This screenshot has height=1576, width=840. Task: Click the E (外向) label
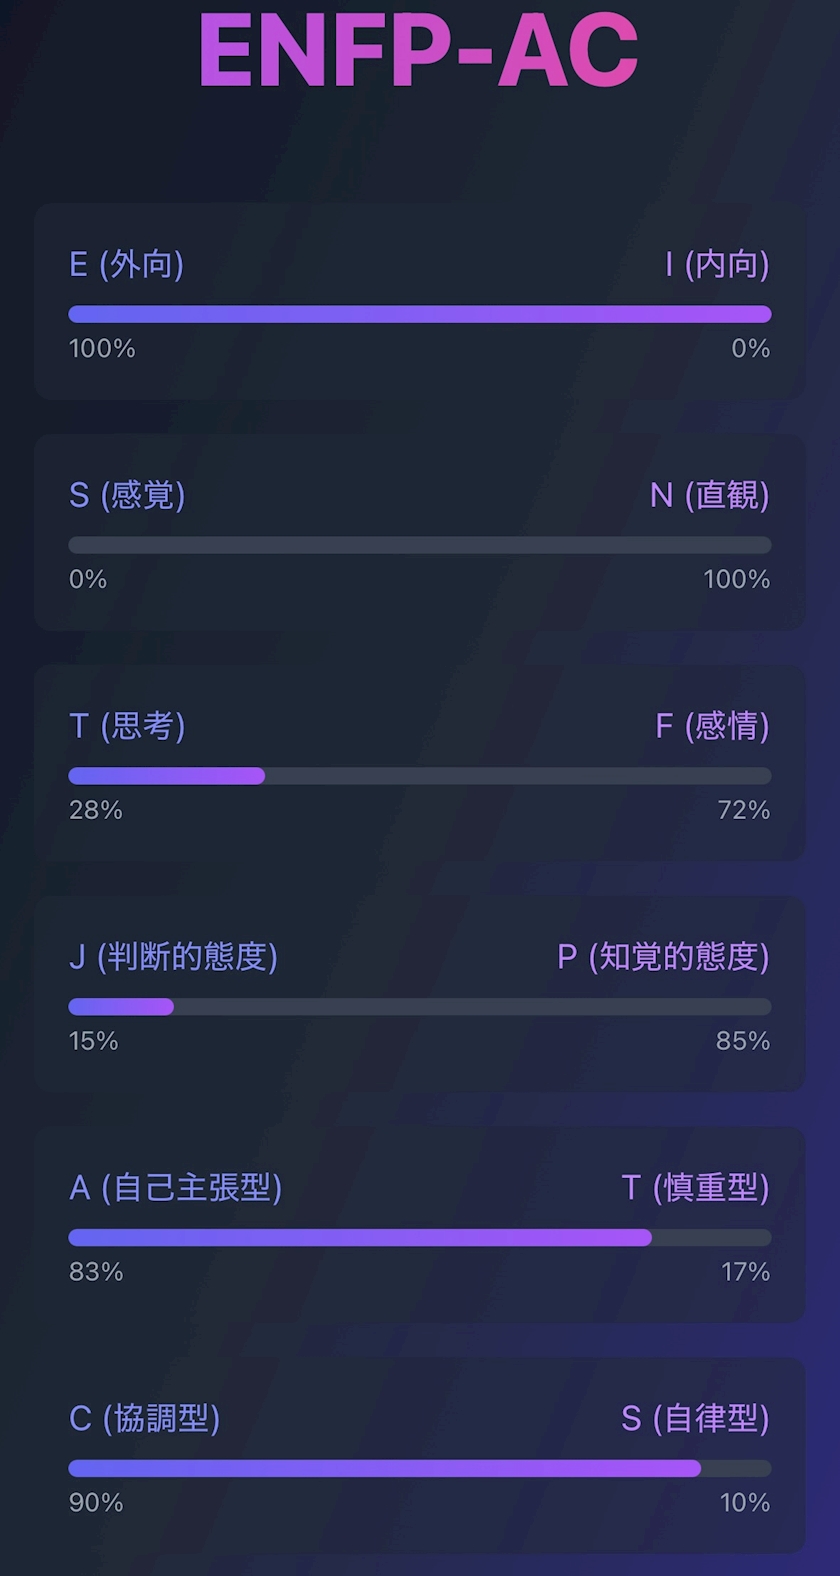click(x=126, y=265)
